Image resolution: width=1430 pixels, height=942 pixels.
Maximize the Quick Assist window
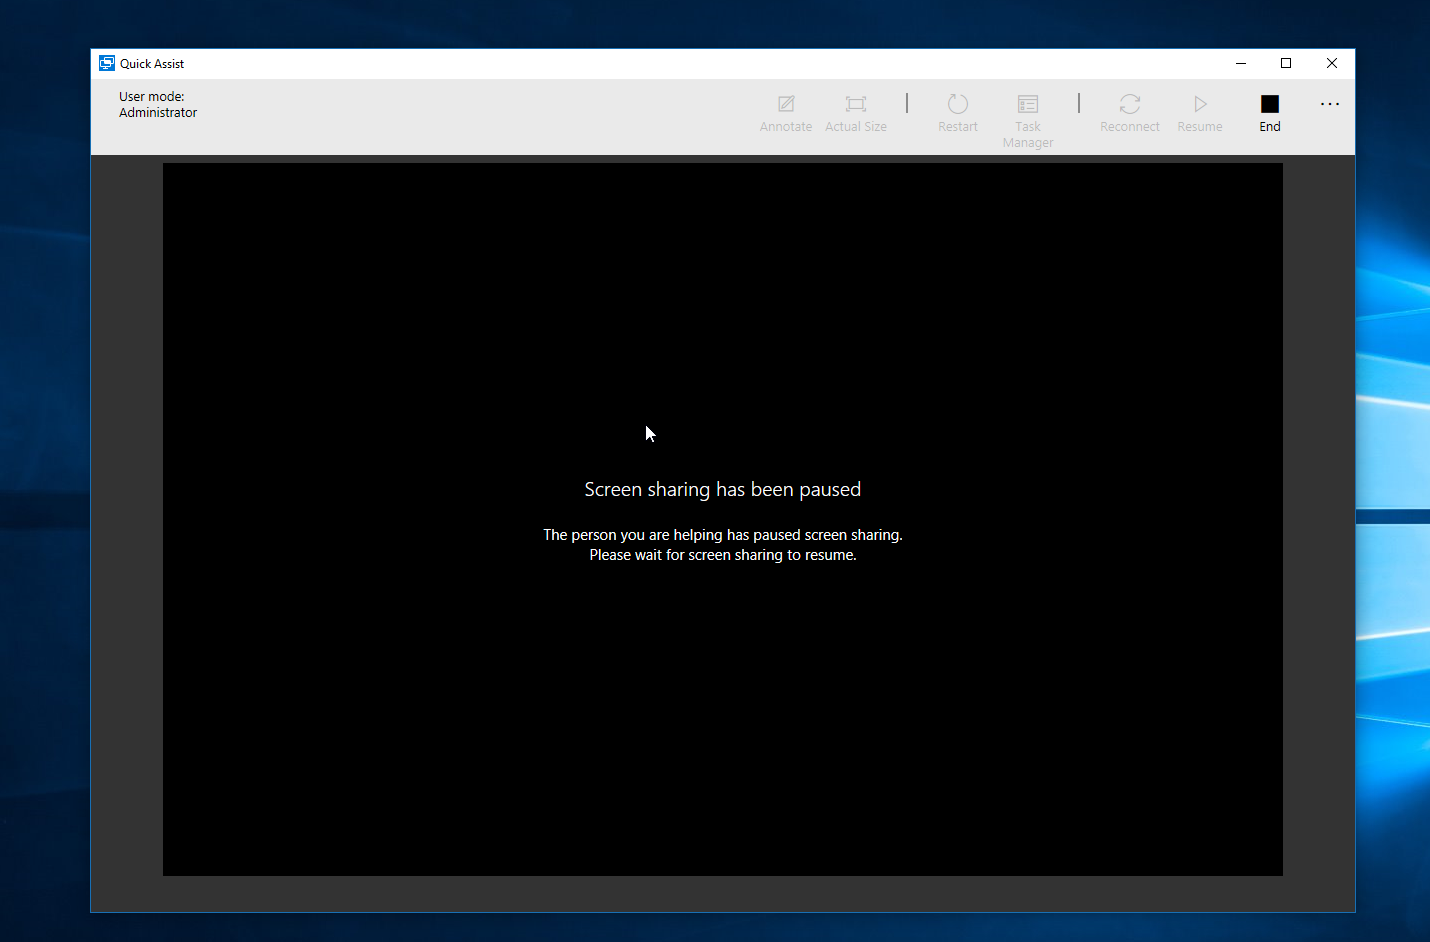[1286, 63]
